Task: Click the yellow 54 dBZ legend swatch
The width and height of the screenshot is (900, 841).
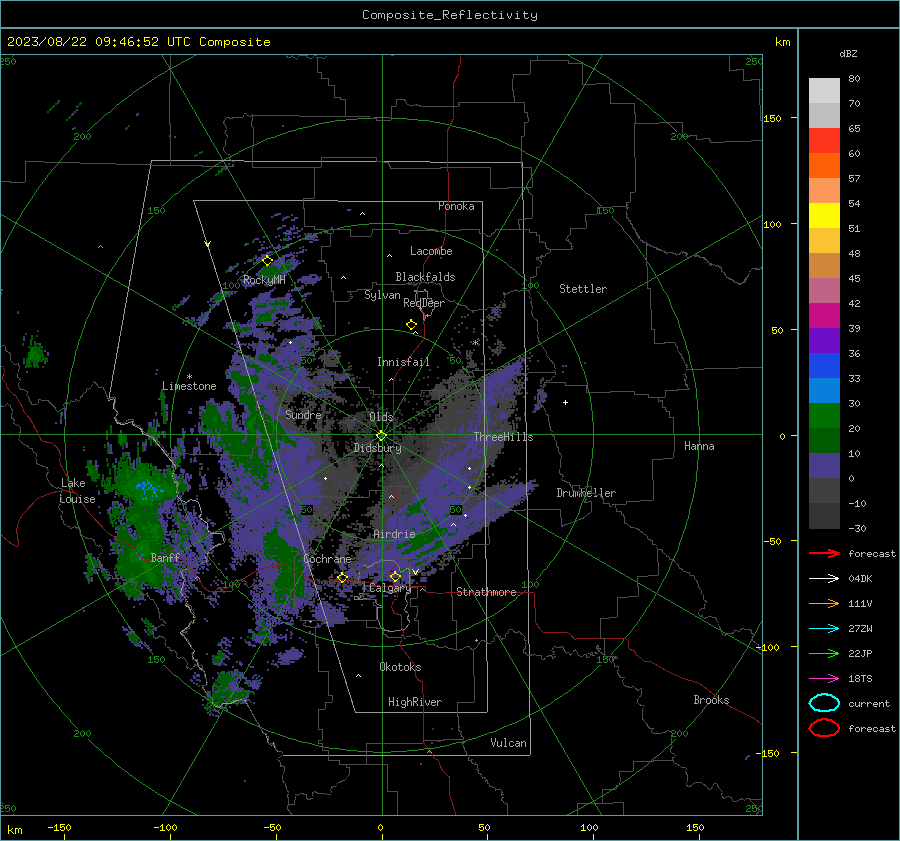Action: point(824,215)
